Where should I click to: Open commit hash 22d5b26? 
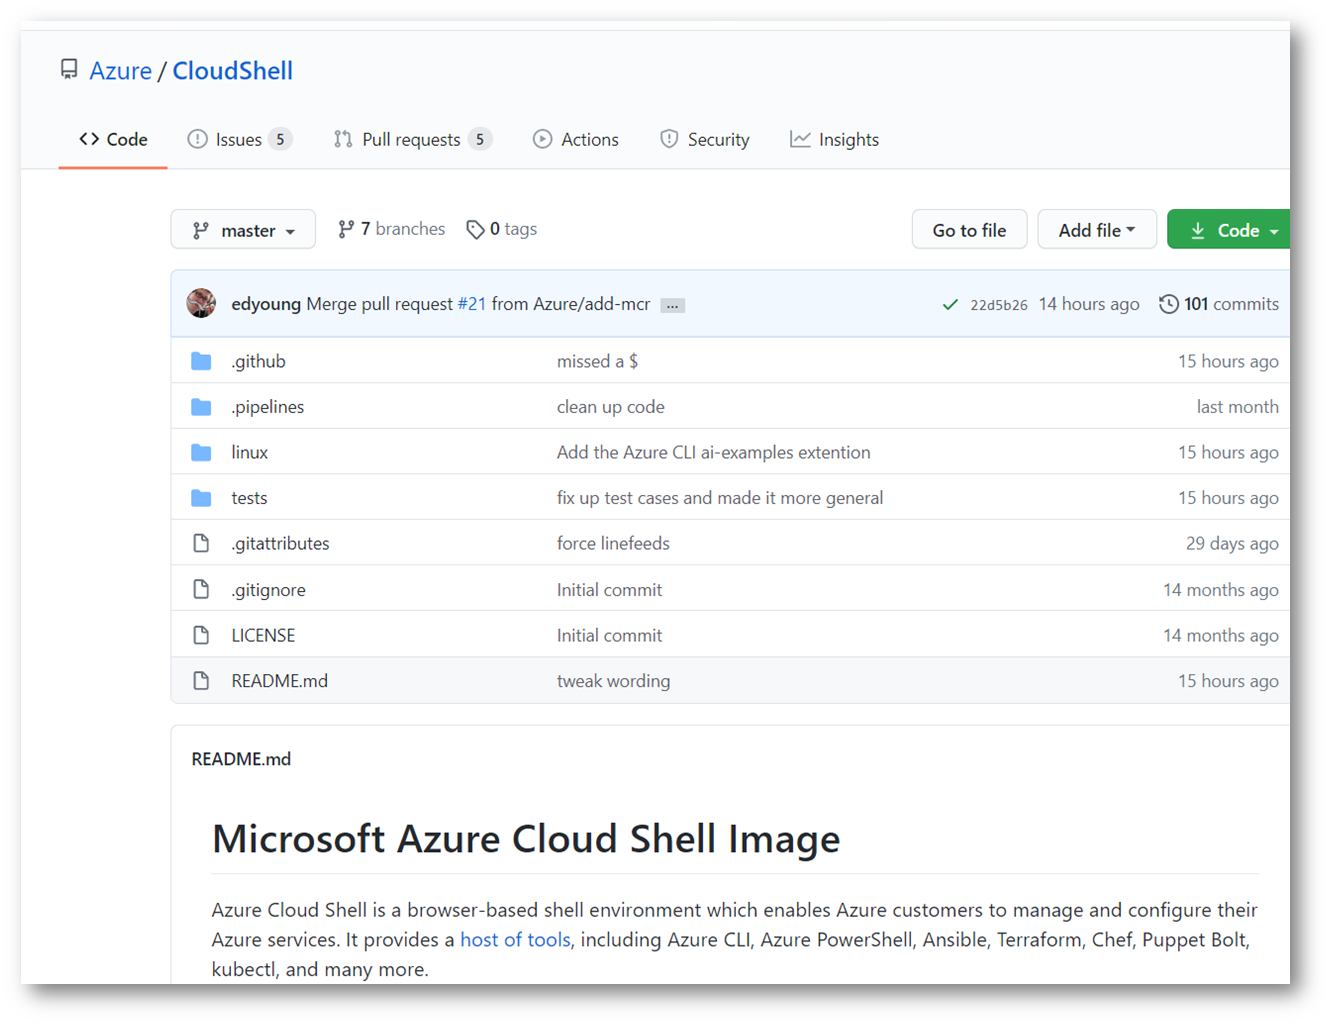[x=998, y=305]
